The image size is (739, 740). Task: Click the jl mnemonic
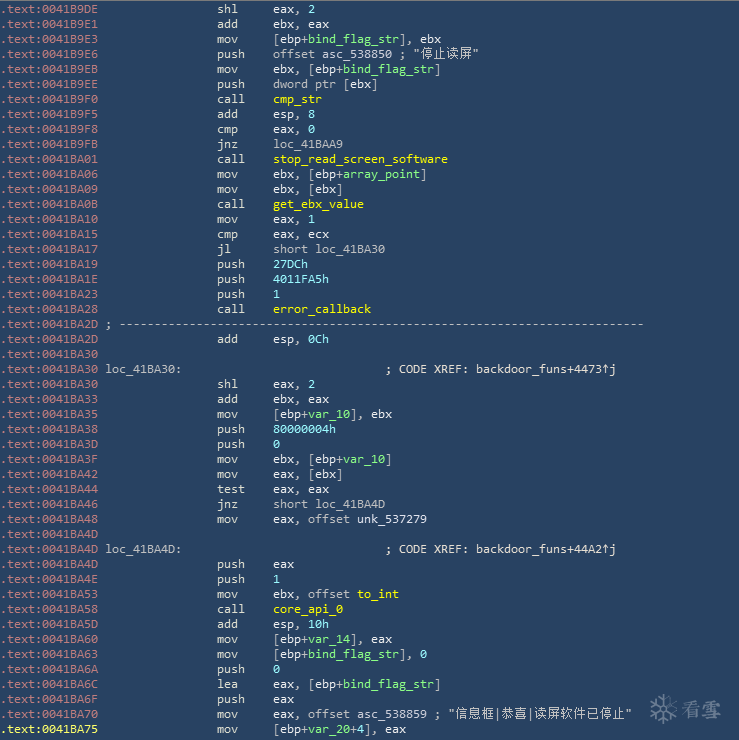click(224, 249)
